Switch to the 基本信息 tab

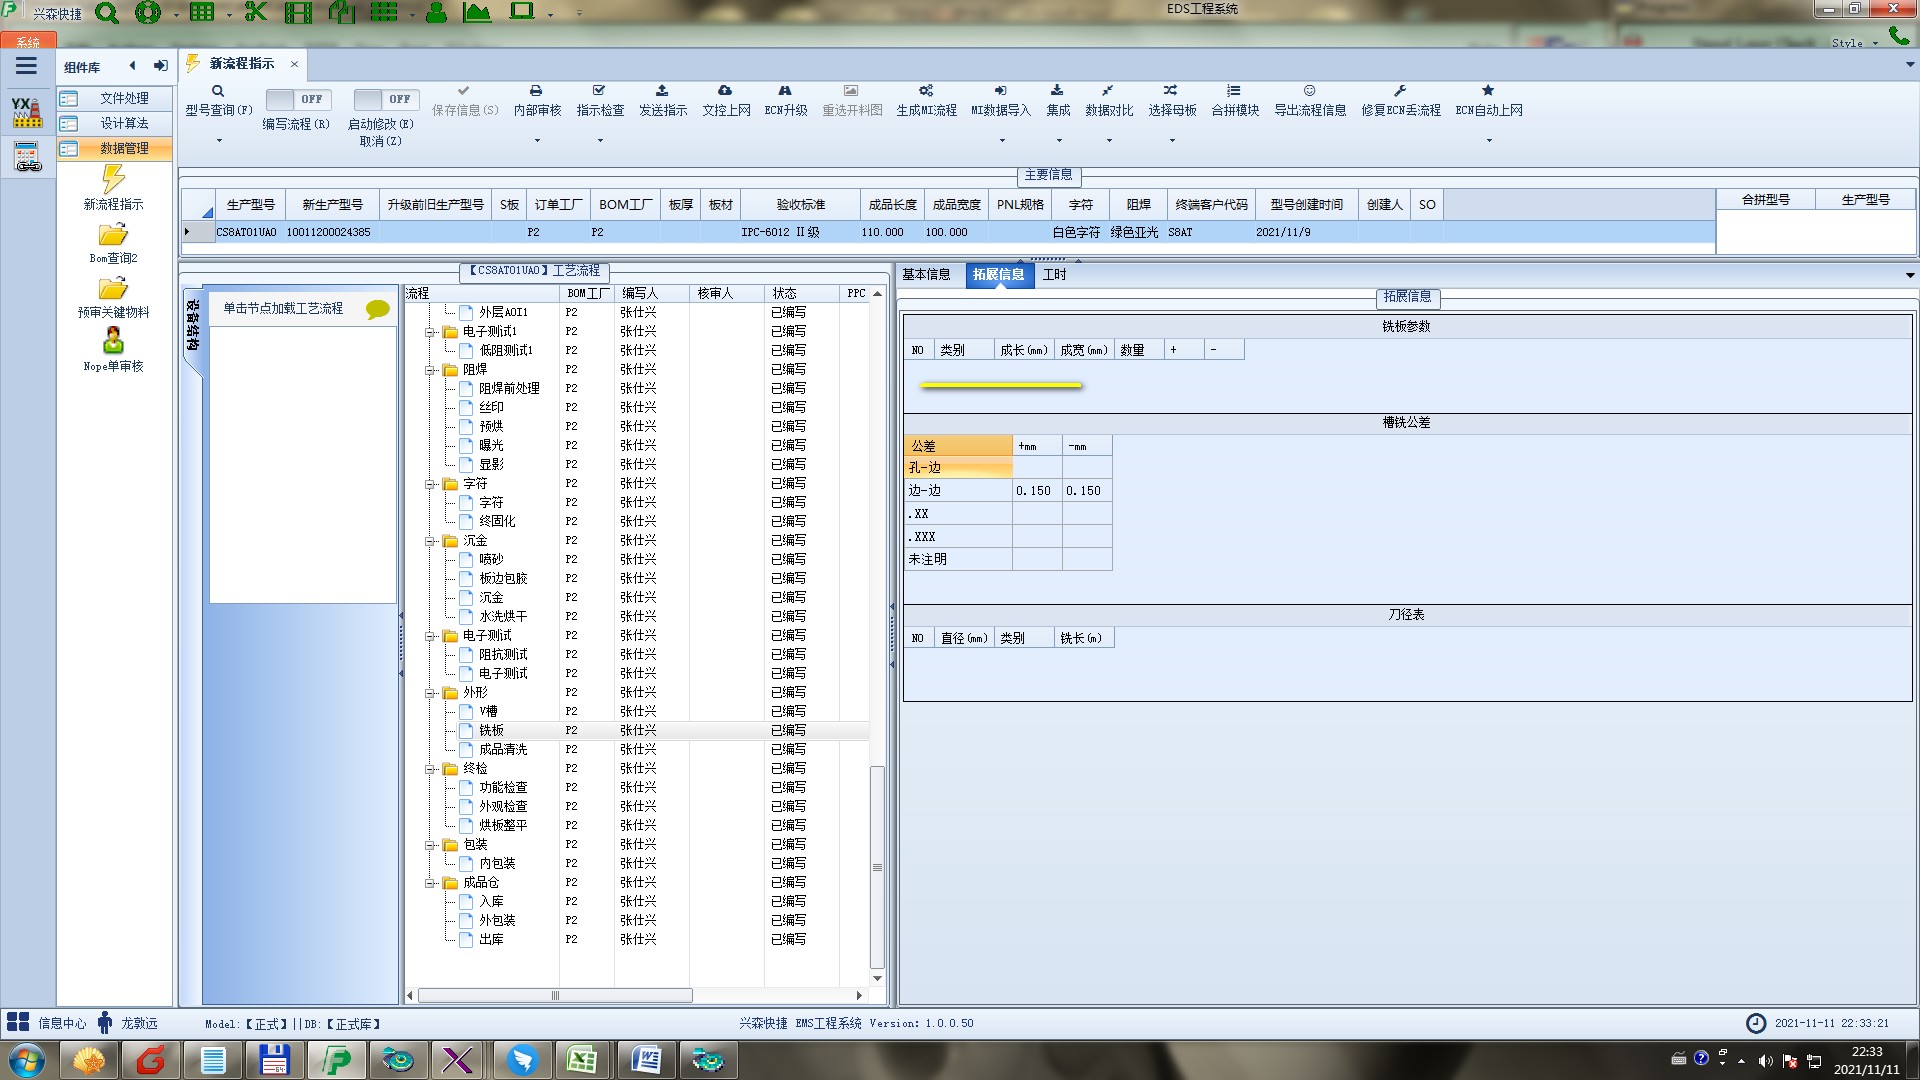pos(926,274)
